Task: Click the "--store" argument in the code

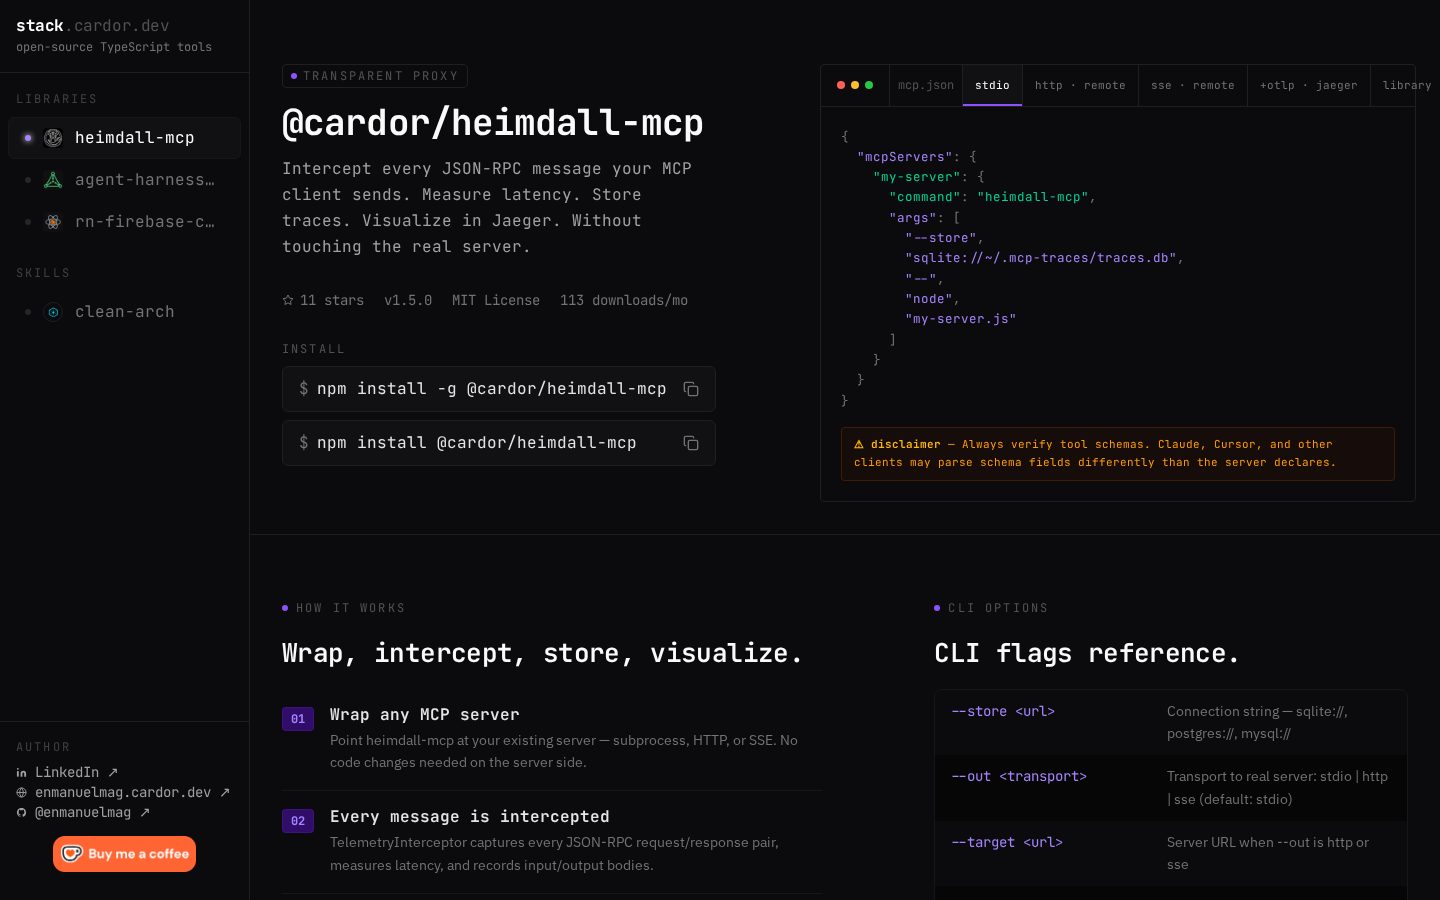Action: (941, 238)
